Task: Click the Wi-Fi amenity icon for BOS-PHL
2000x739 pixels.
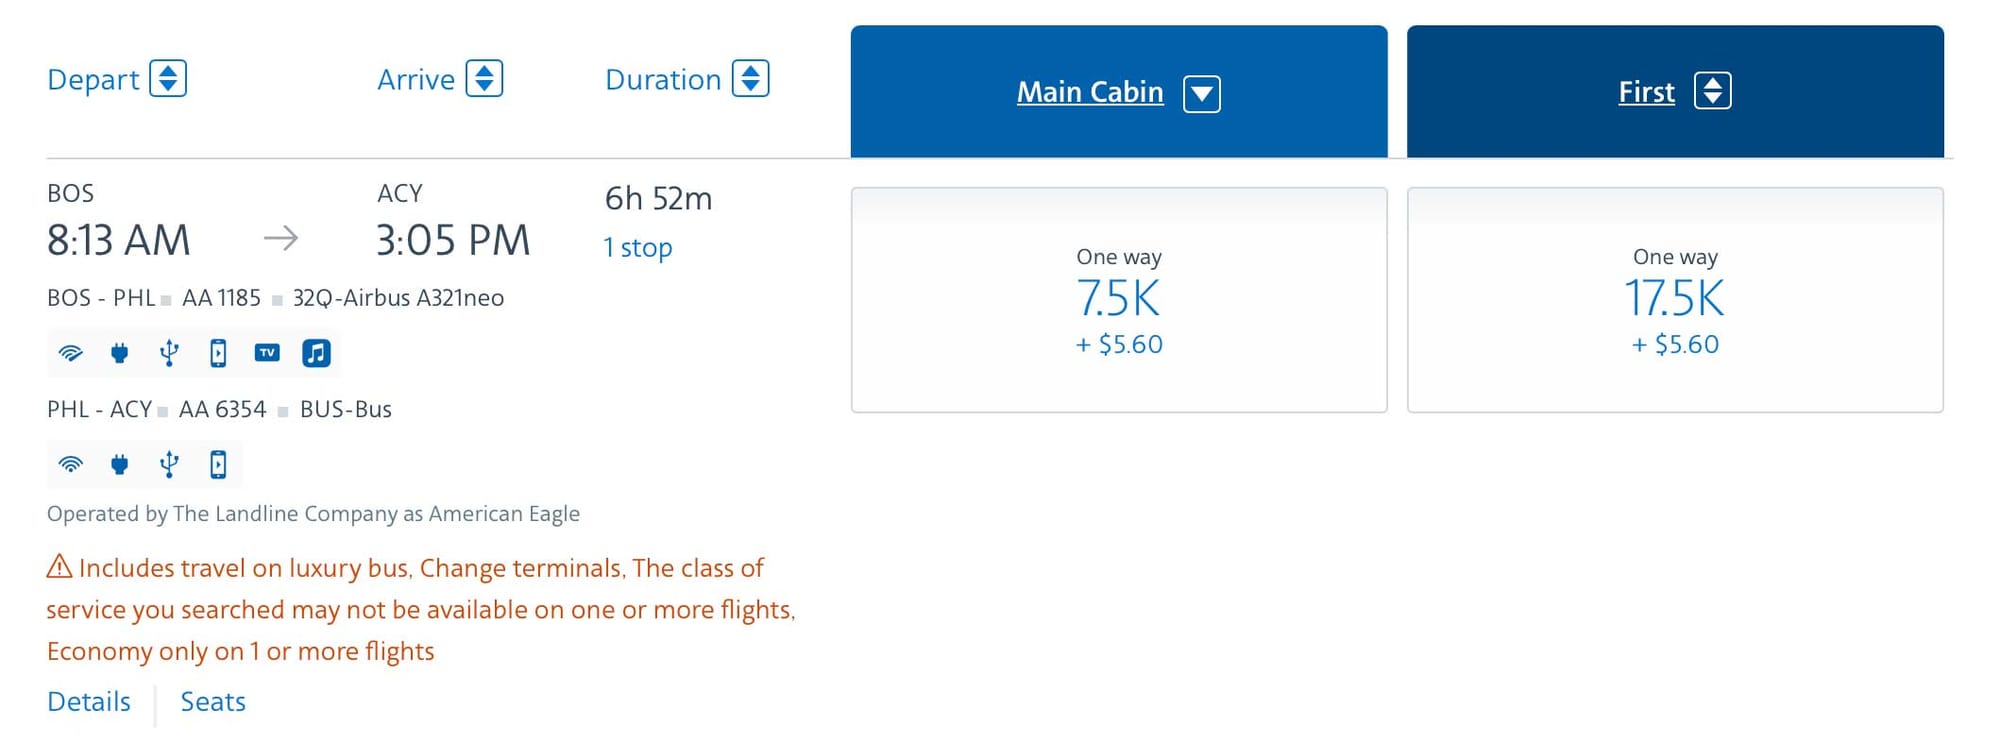Action: coord(68,352)
